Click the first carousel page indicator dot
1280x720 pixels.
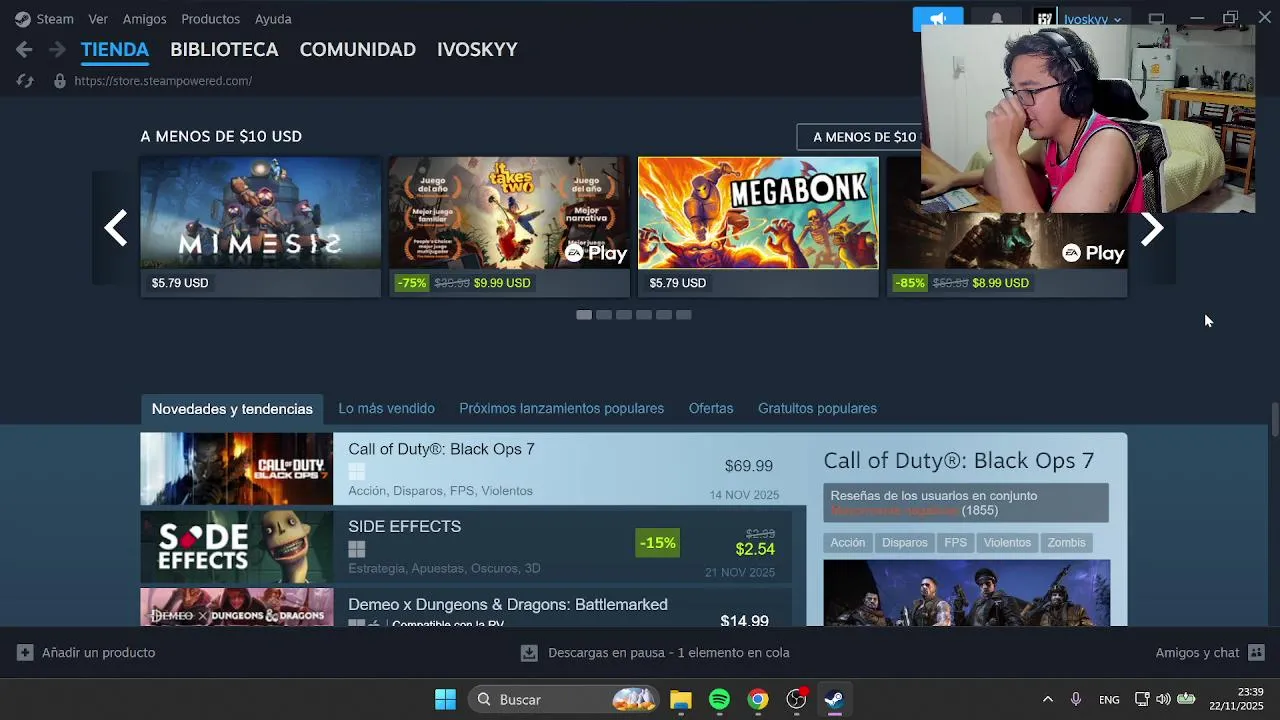pos(584,315)
